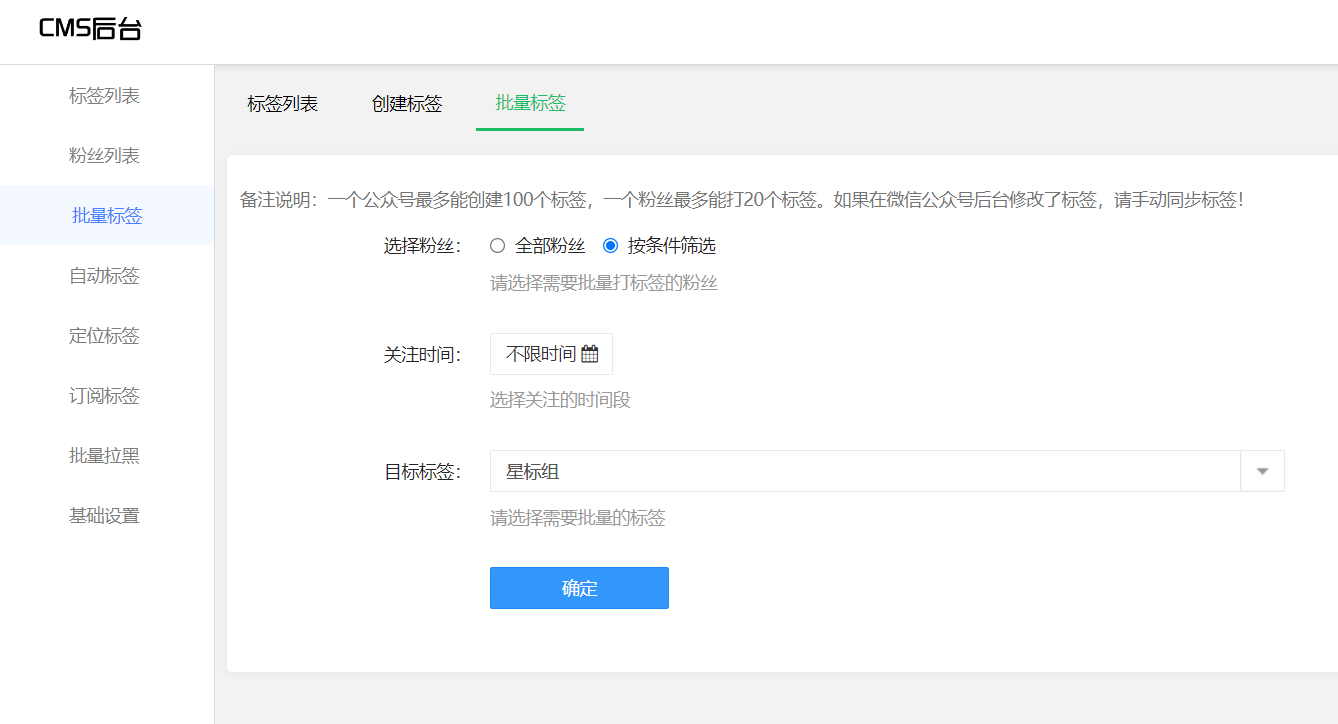
Task: Select the 批量标签 top tab
Action: pyautogui.click(x=530, y=102)
